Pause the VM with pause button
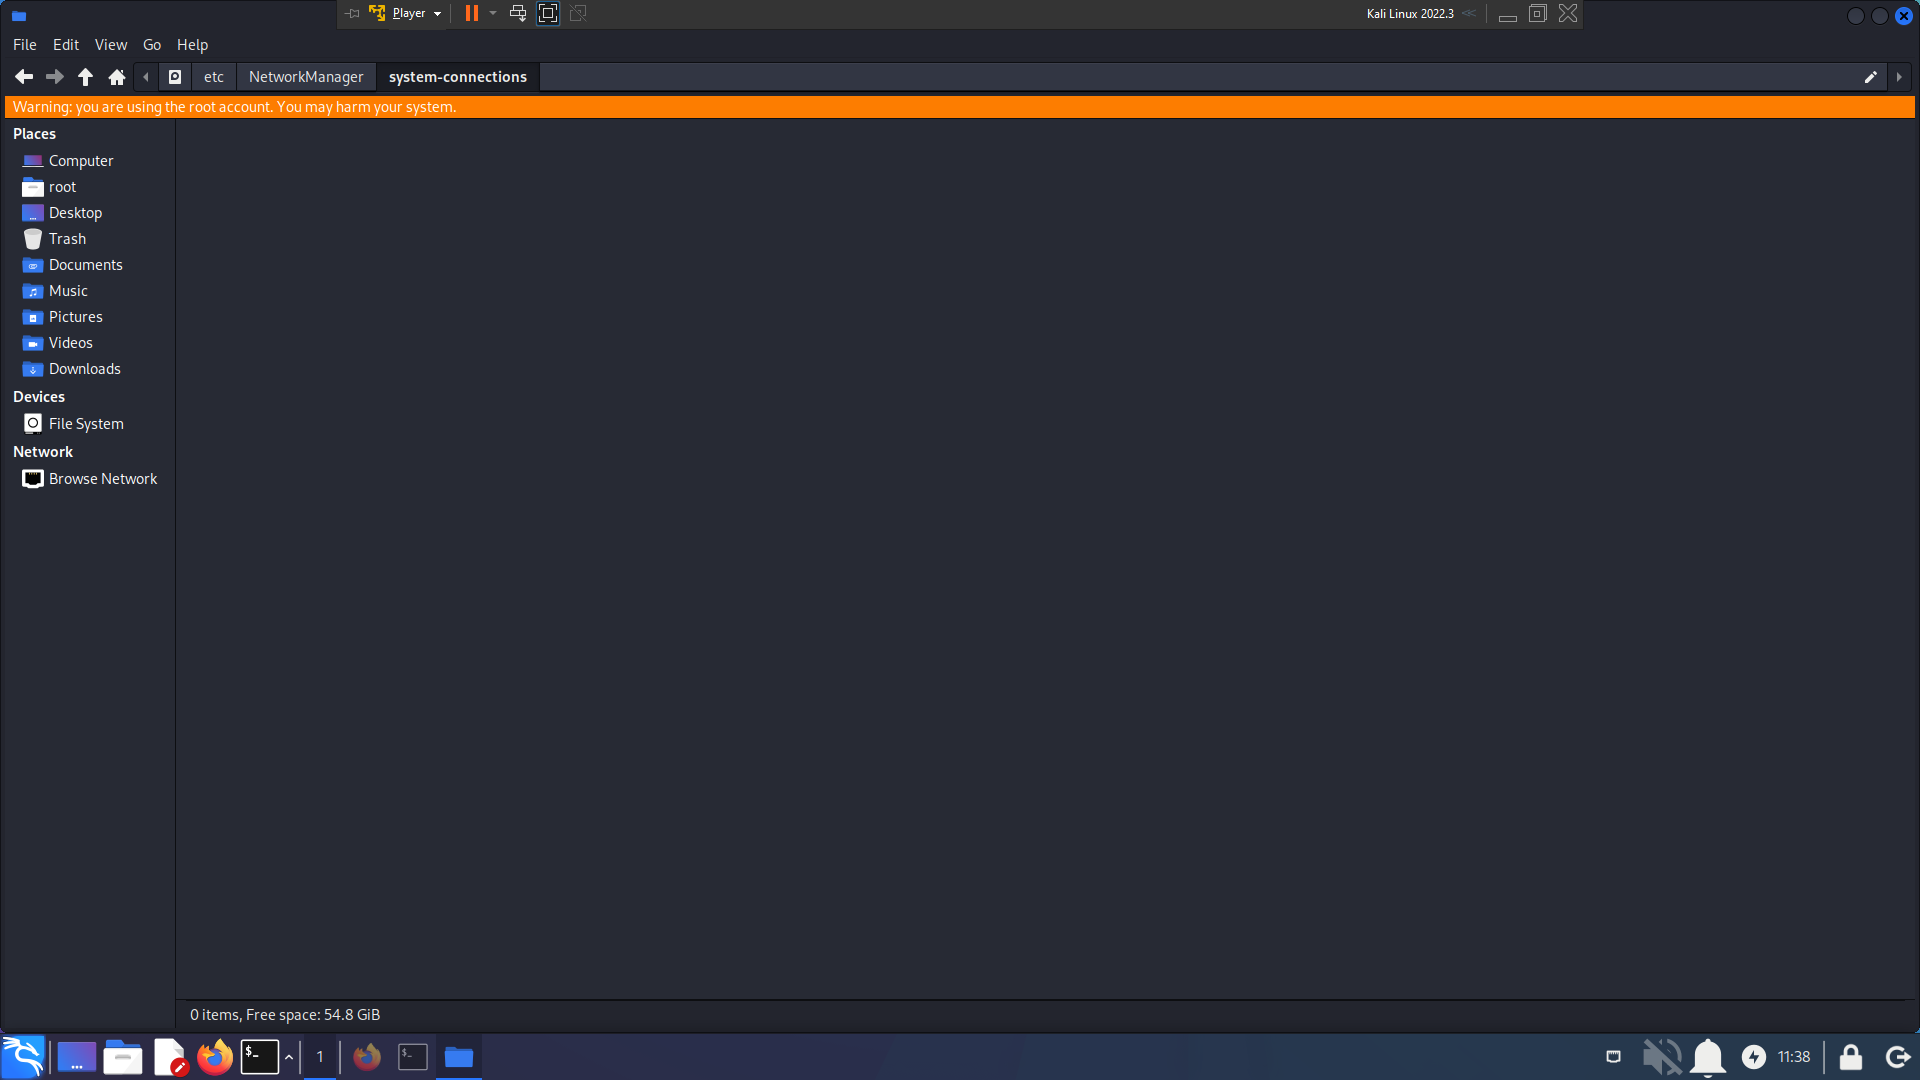Image resolution: width=1920 pixels, height=1080 pixels. (x=471, y=13)
